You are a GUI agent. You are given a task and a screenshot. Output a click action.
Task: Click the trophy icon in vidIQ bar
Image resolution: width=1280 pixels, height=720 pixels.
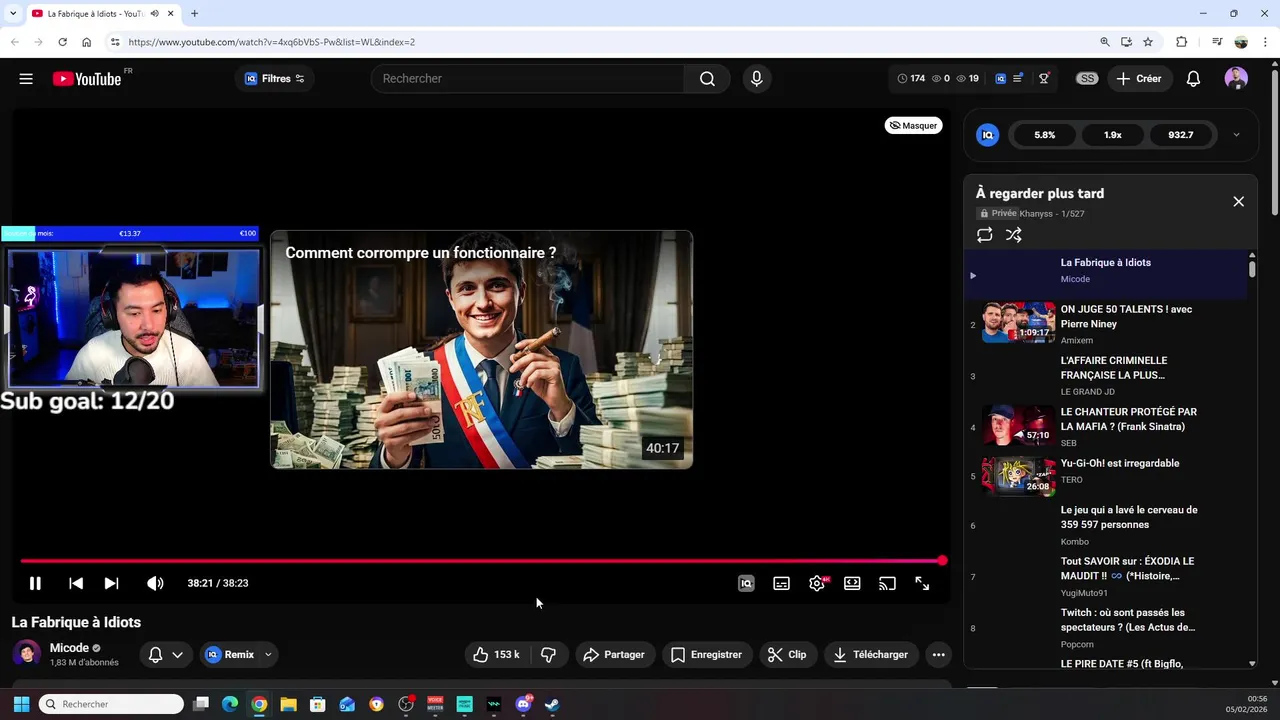1044,79
